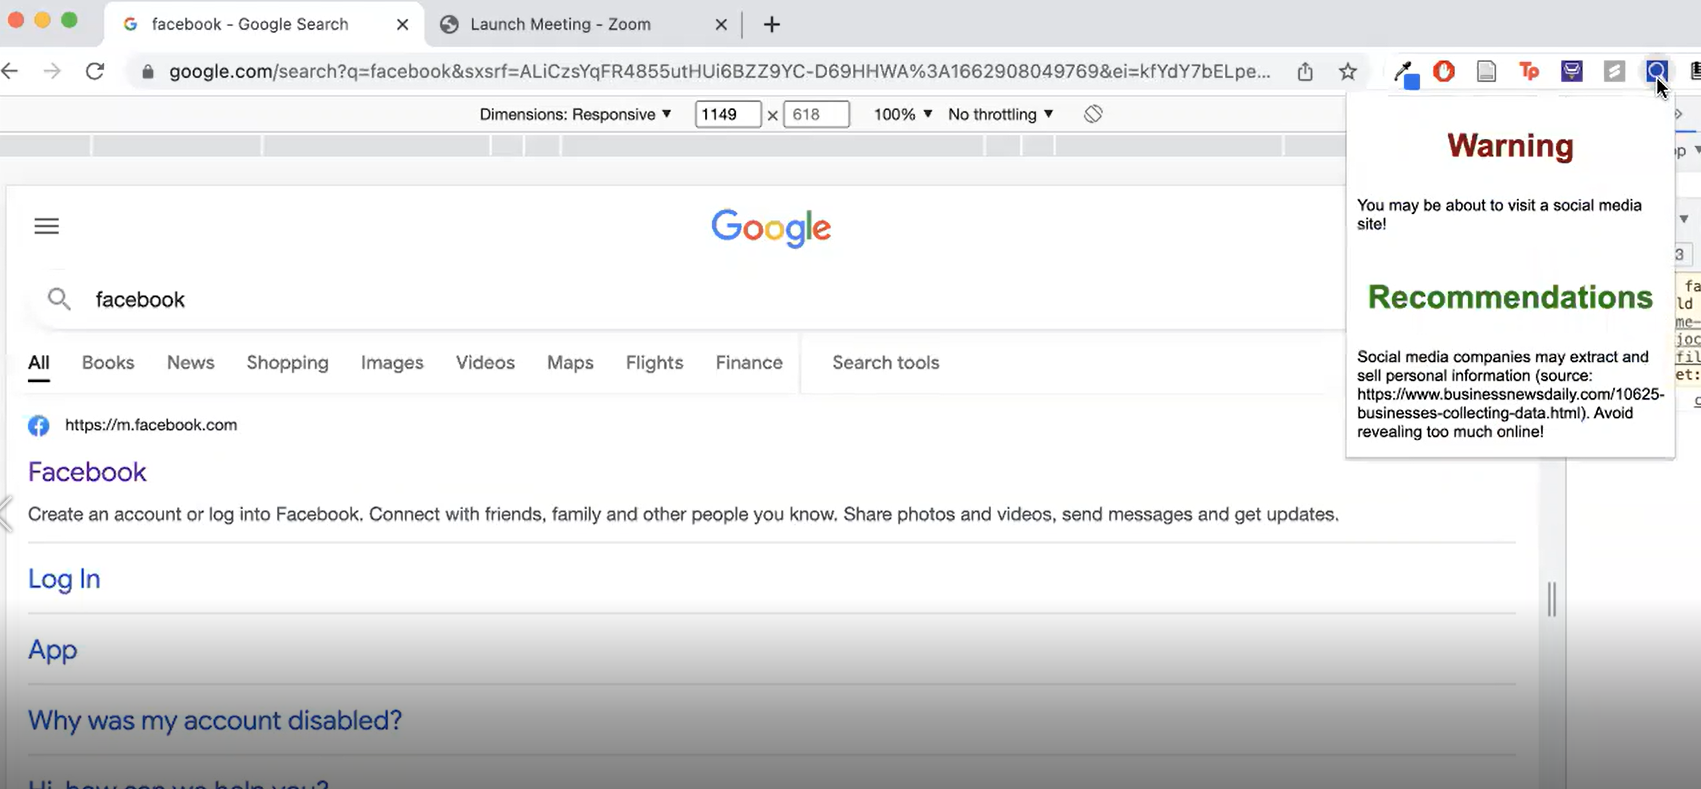The height and width of the screenshot is (789, 1701).
Task: Select the Flights search tab
Action: click(655, 363)
